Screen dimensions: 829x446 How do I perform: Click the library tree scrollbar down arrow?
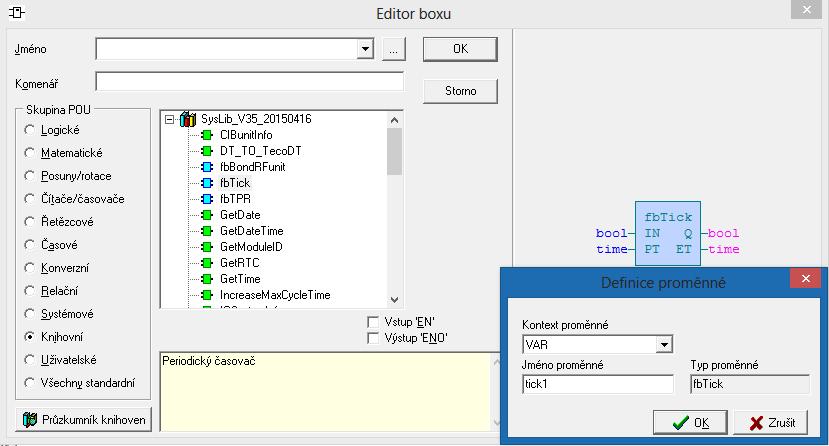point(394,300)
